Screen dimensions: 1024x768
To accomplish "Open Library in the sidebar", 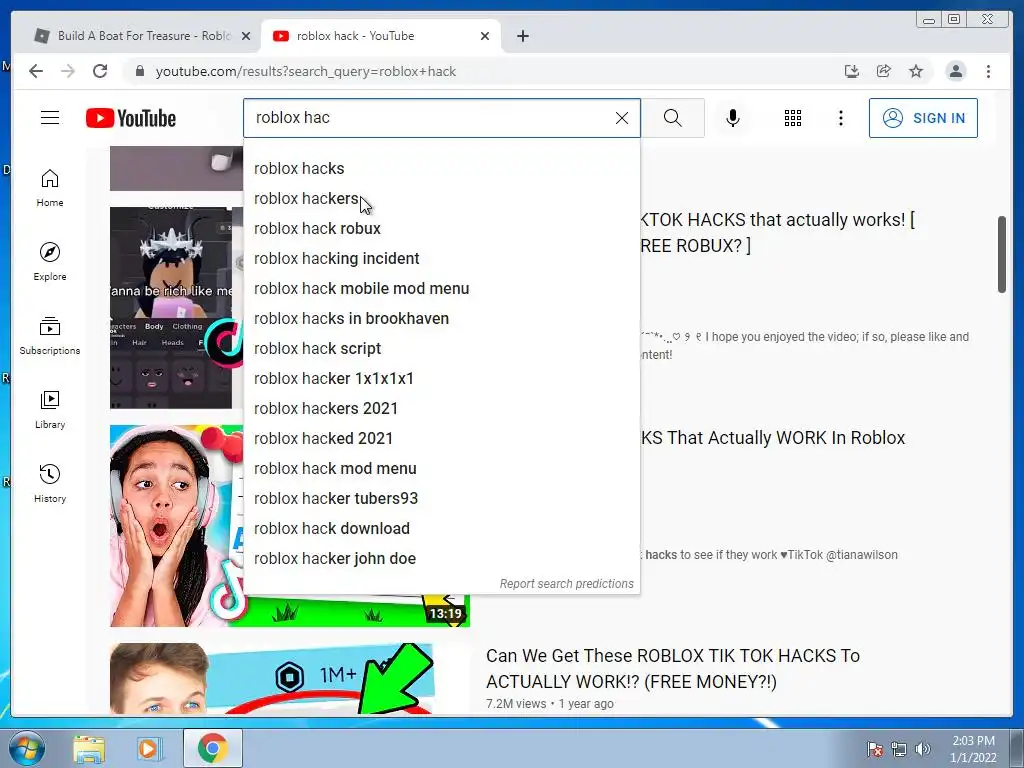I will 50,409.
